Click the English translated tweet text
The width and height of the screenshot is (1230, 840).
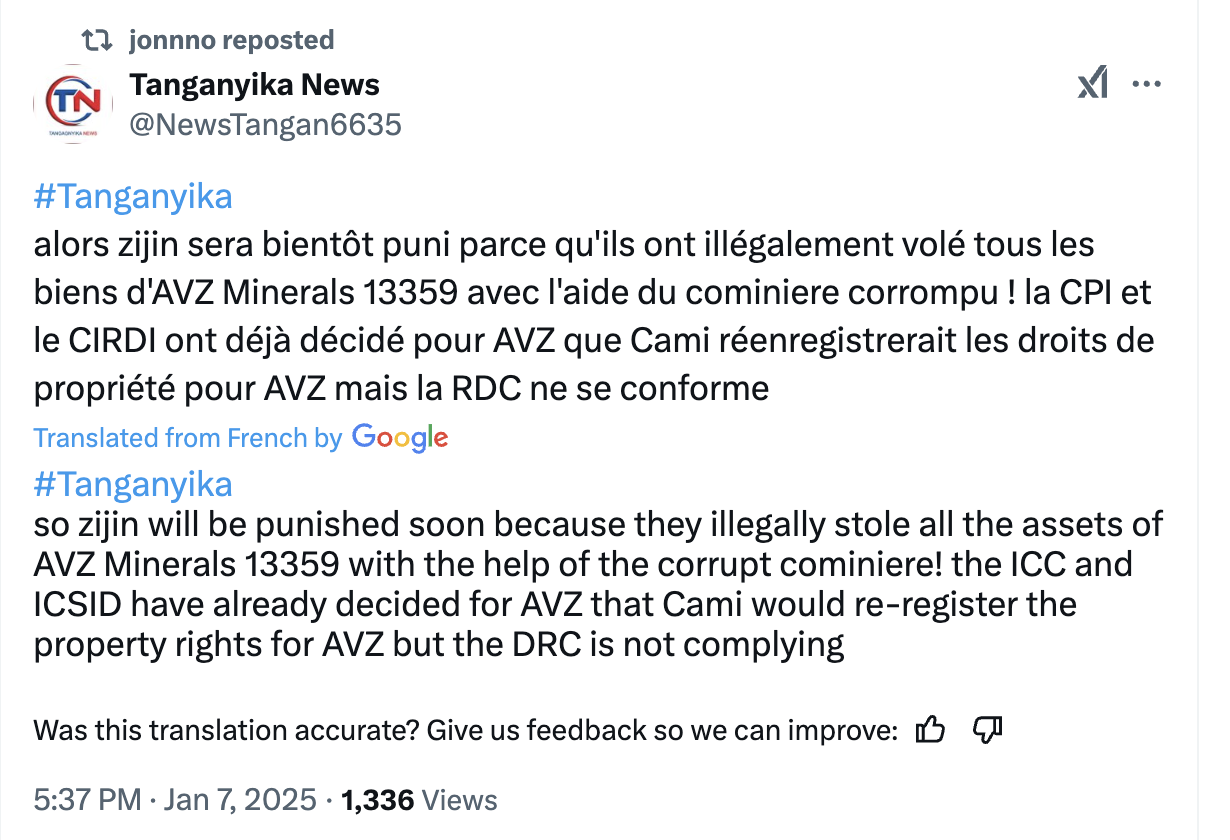coord(599,584)
